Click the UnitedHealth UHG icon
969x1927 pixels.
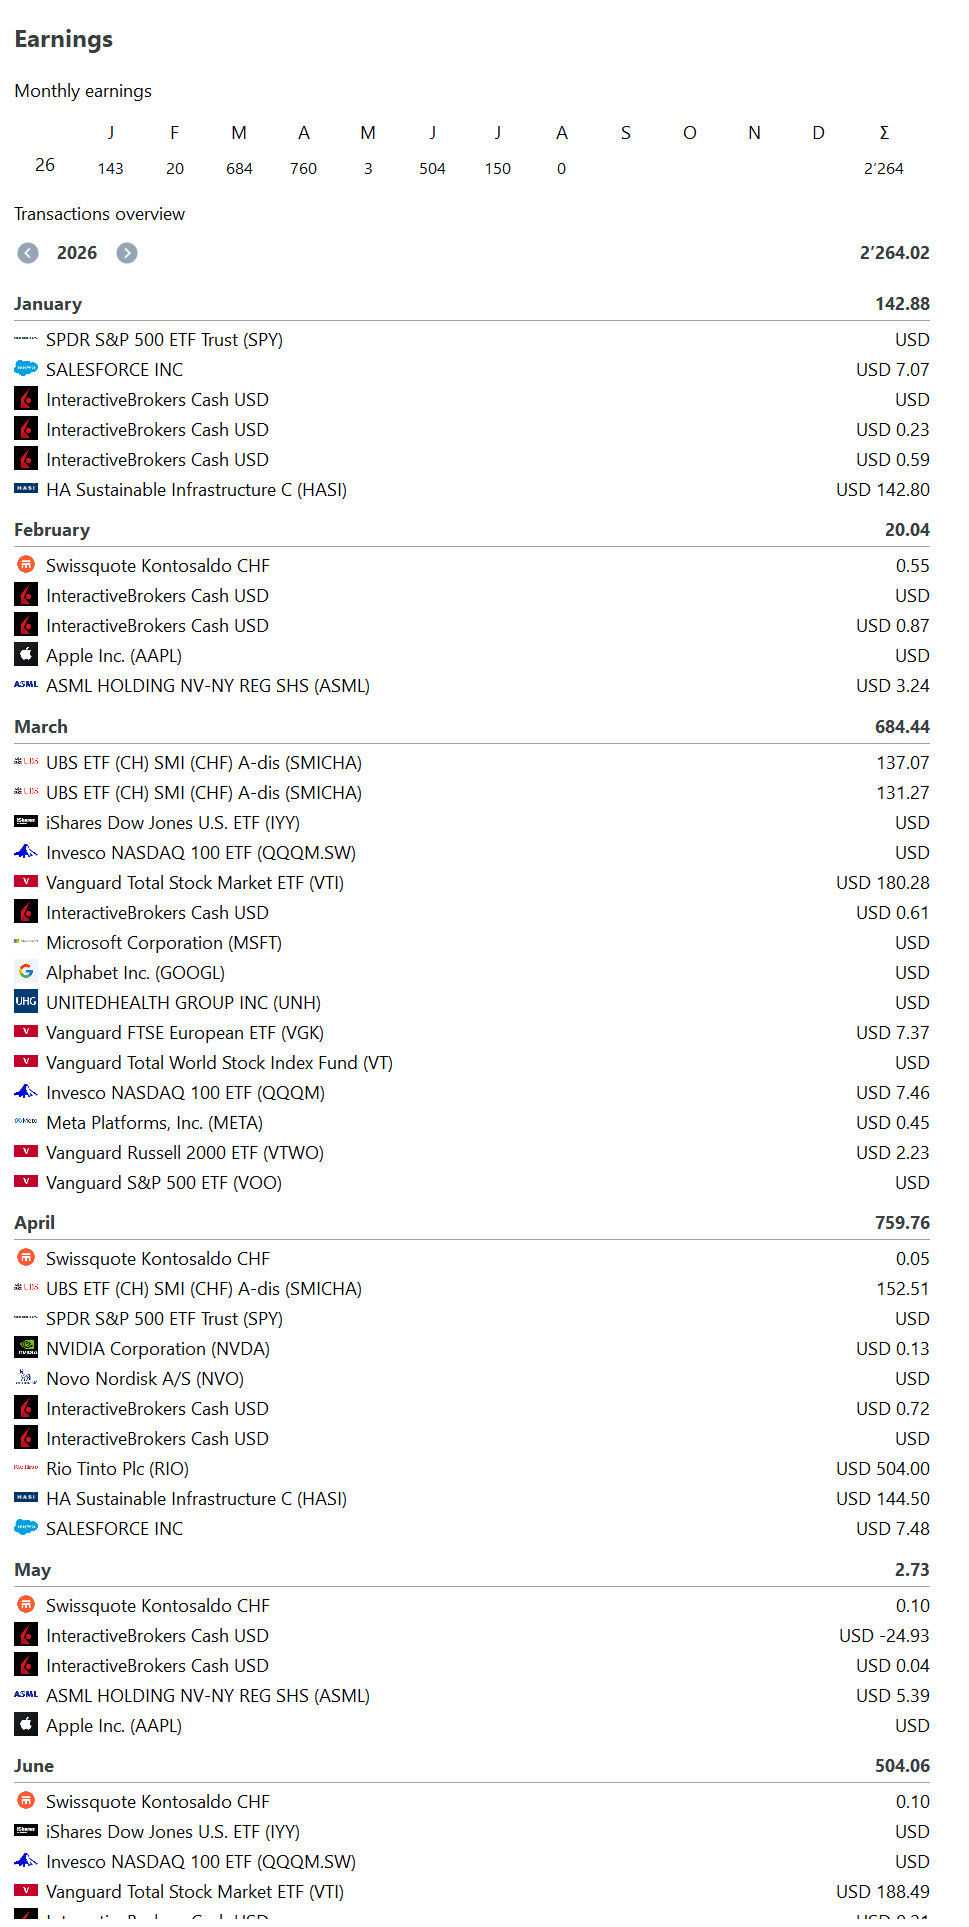tap(26, 1002)
